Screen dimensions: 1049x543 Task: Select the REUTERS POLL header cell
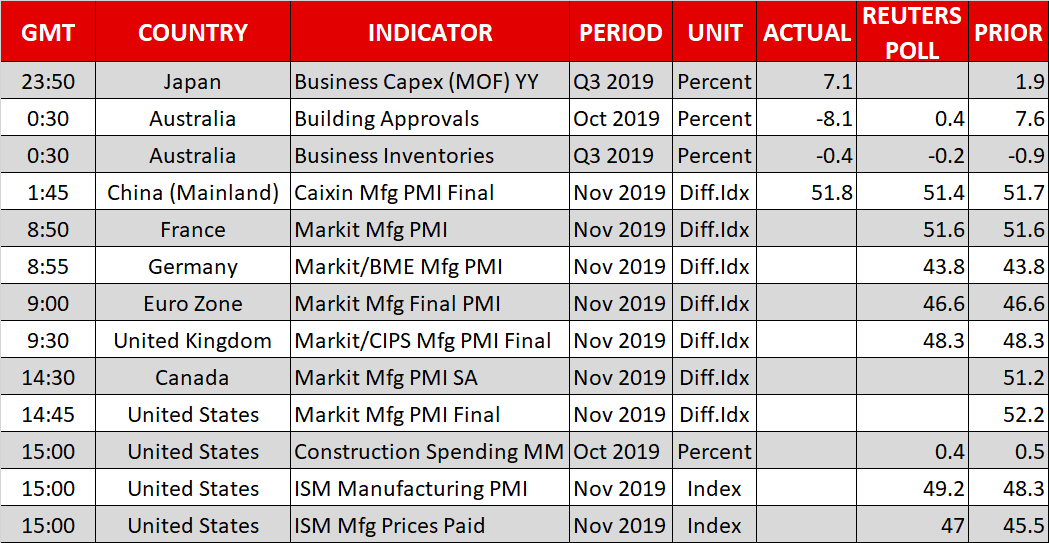point(913,32)
